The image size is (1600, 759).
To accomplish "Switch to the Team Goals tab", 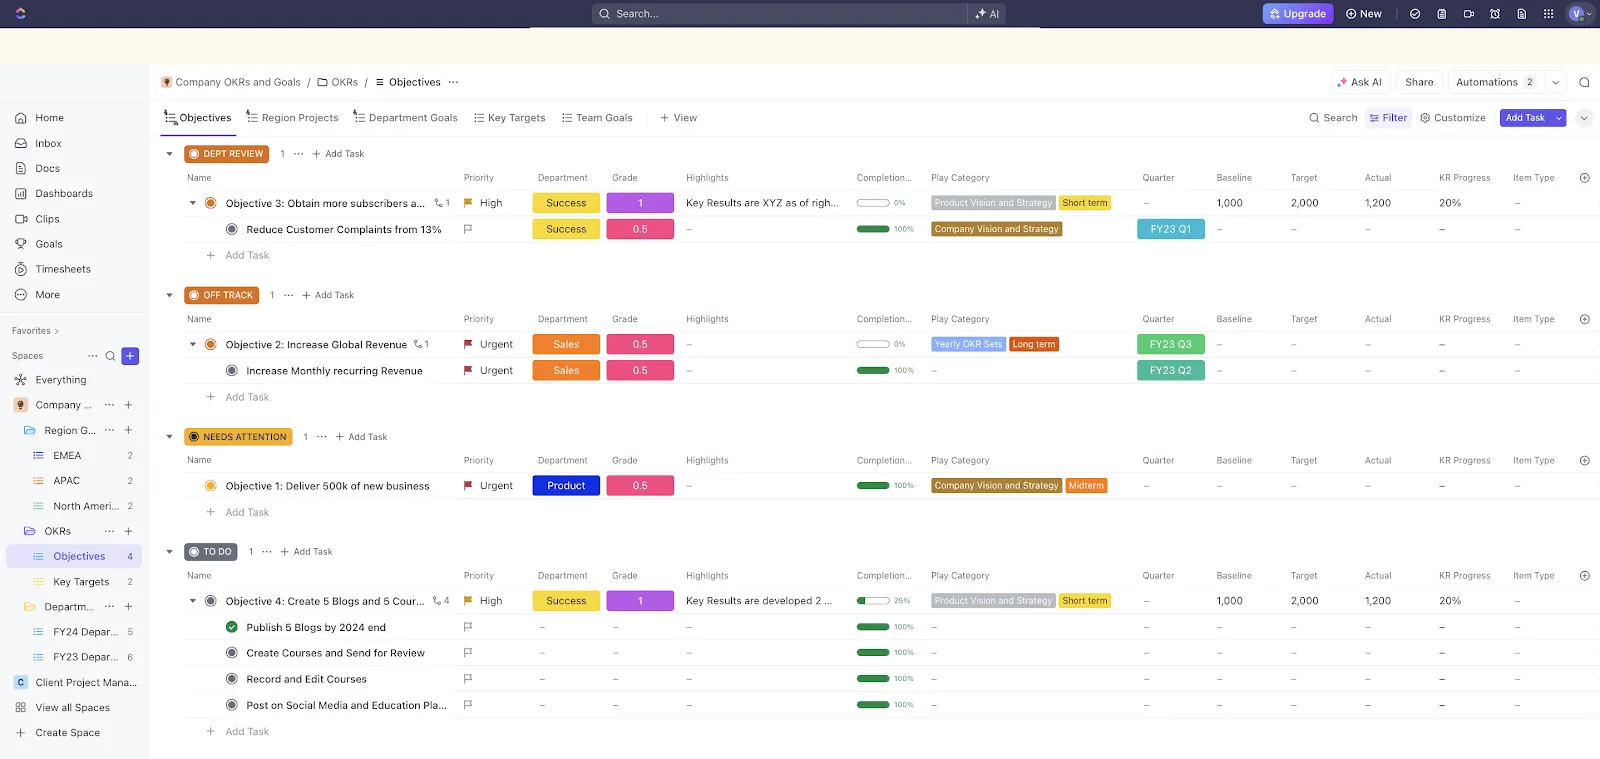I will coord(597,118).
